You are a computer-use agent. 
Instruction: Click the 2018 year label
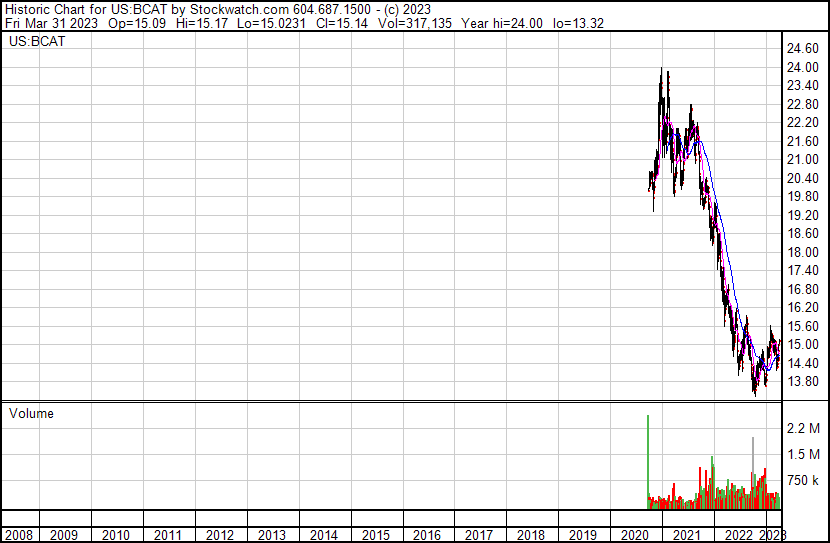531,535
